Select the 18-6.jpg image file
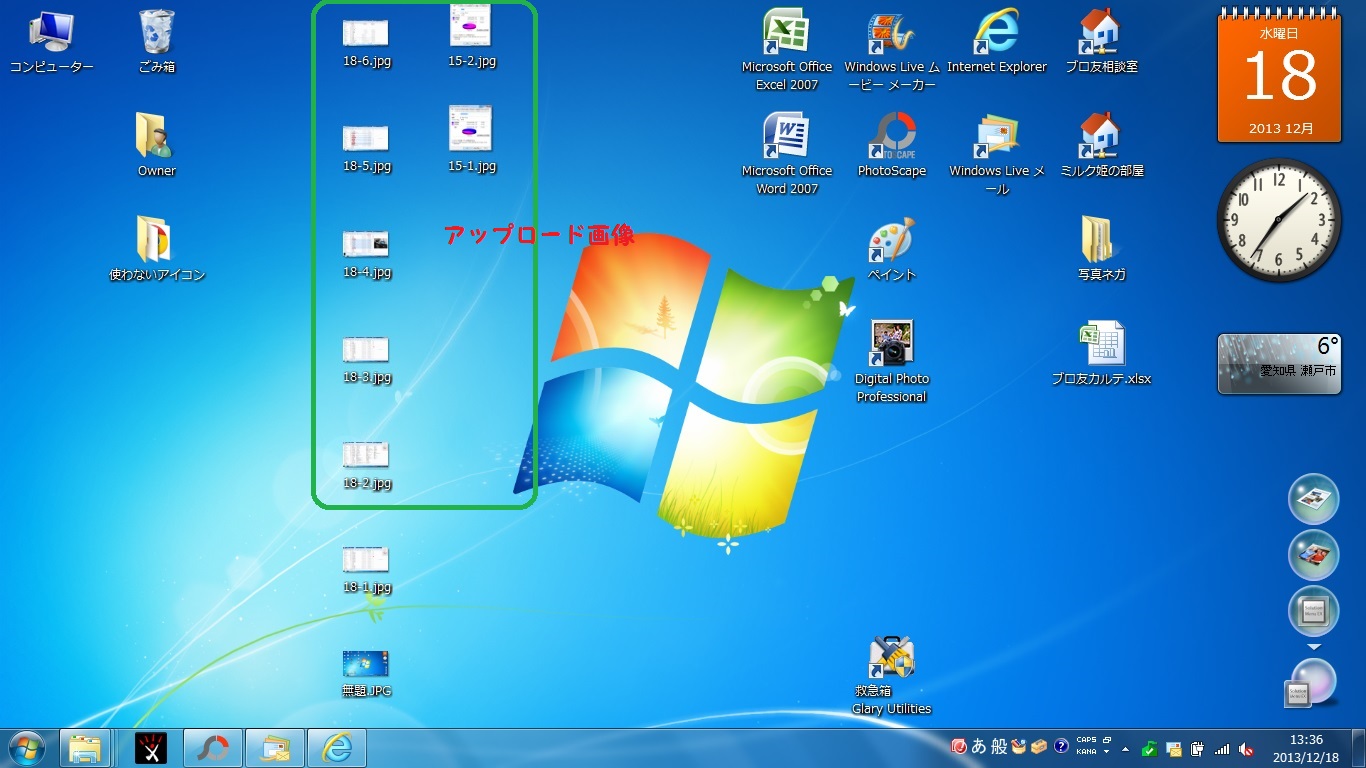1366x768 pixels. coord(366,43)
